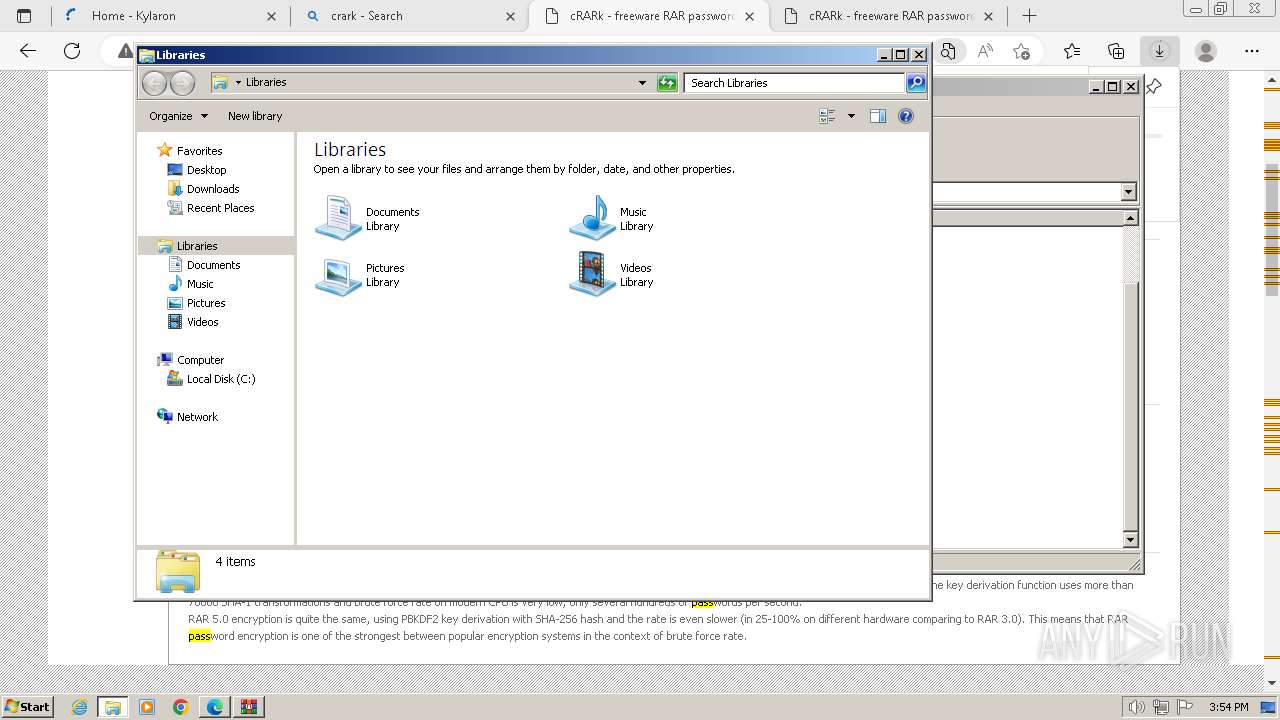Open the Favorites list in Edge
Viewport: 1280px width, 720px height.
click(x=1072, y=51)
